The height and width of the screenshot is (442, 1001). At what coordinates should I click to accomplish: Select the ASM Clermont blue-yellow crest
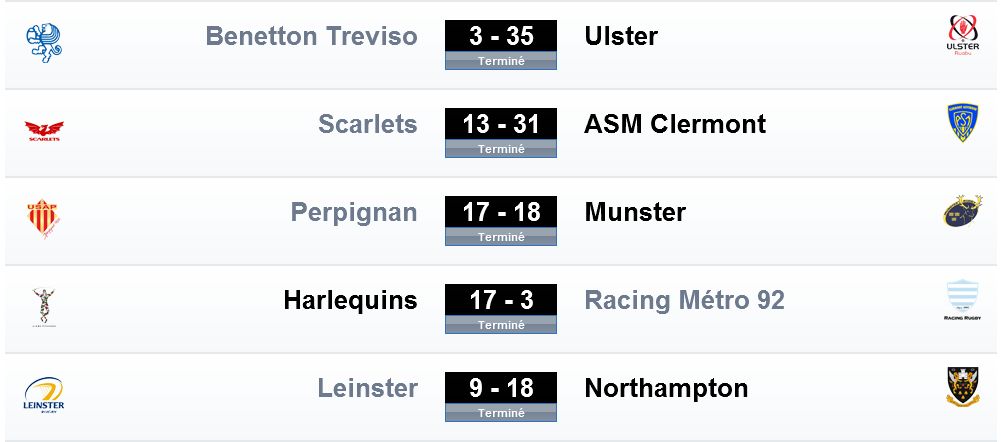(x=963, y=122)
